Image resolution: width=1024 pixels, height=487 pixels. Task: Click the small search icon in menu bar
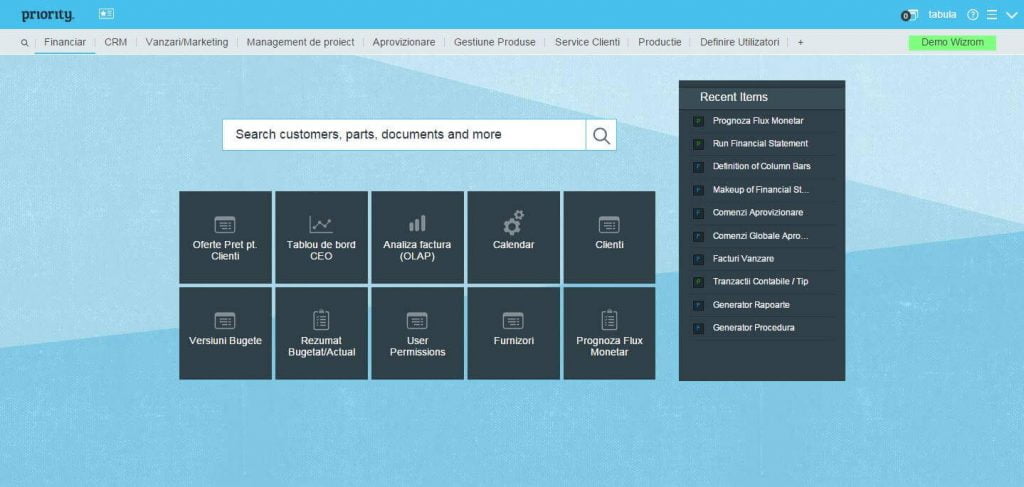[x=24, y=42]
